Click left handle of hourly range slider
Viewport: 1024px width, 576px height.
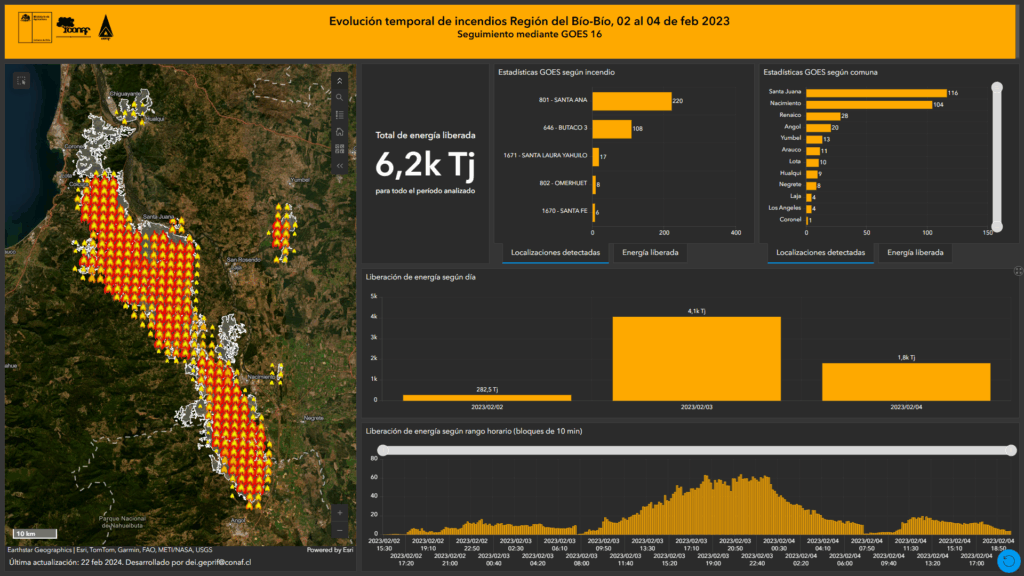click(382, 450)
